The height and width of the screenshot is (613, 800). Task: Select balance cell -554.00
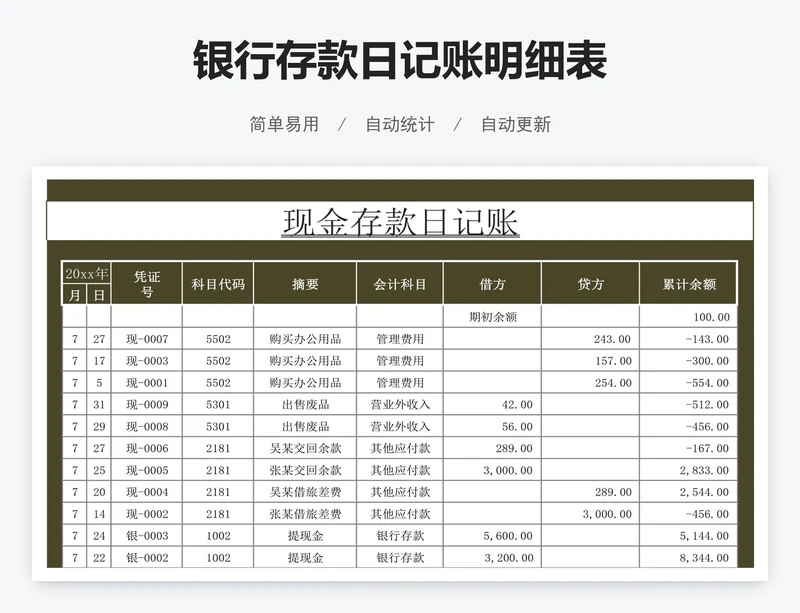(688, 382)
